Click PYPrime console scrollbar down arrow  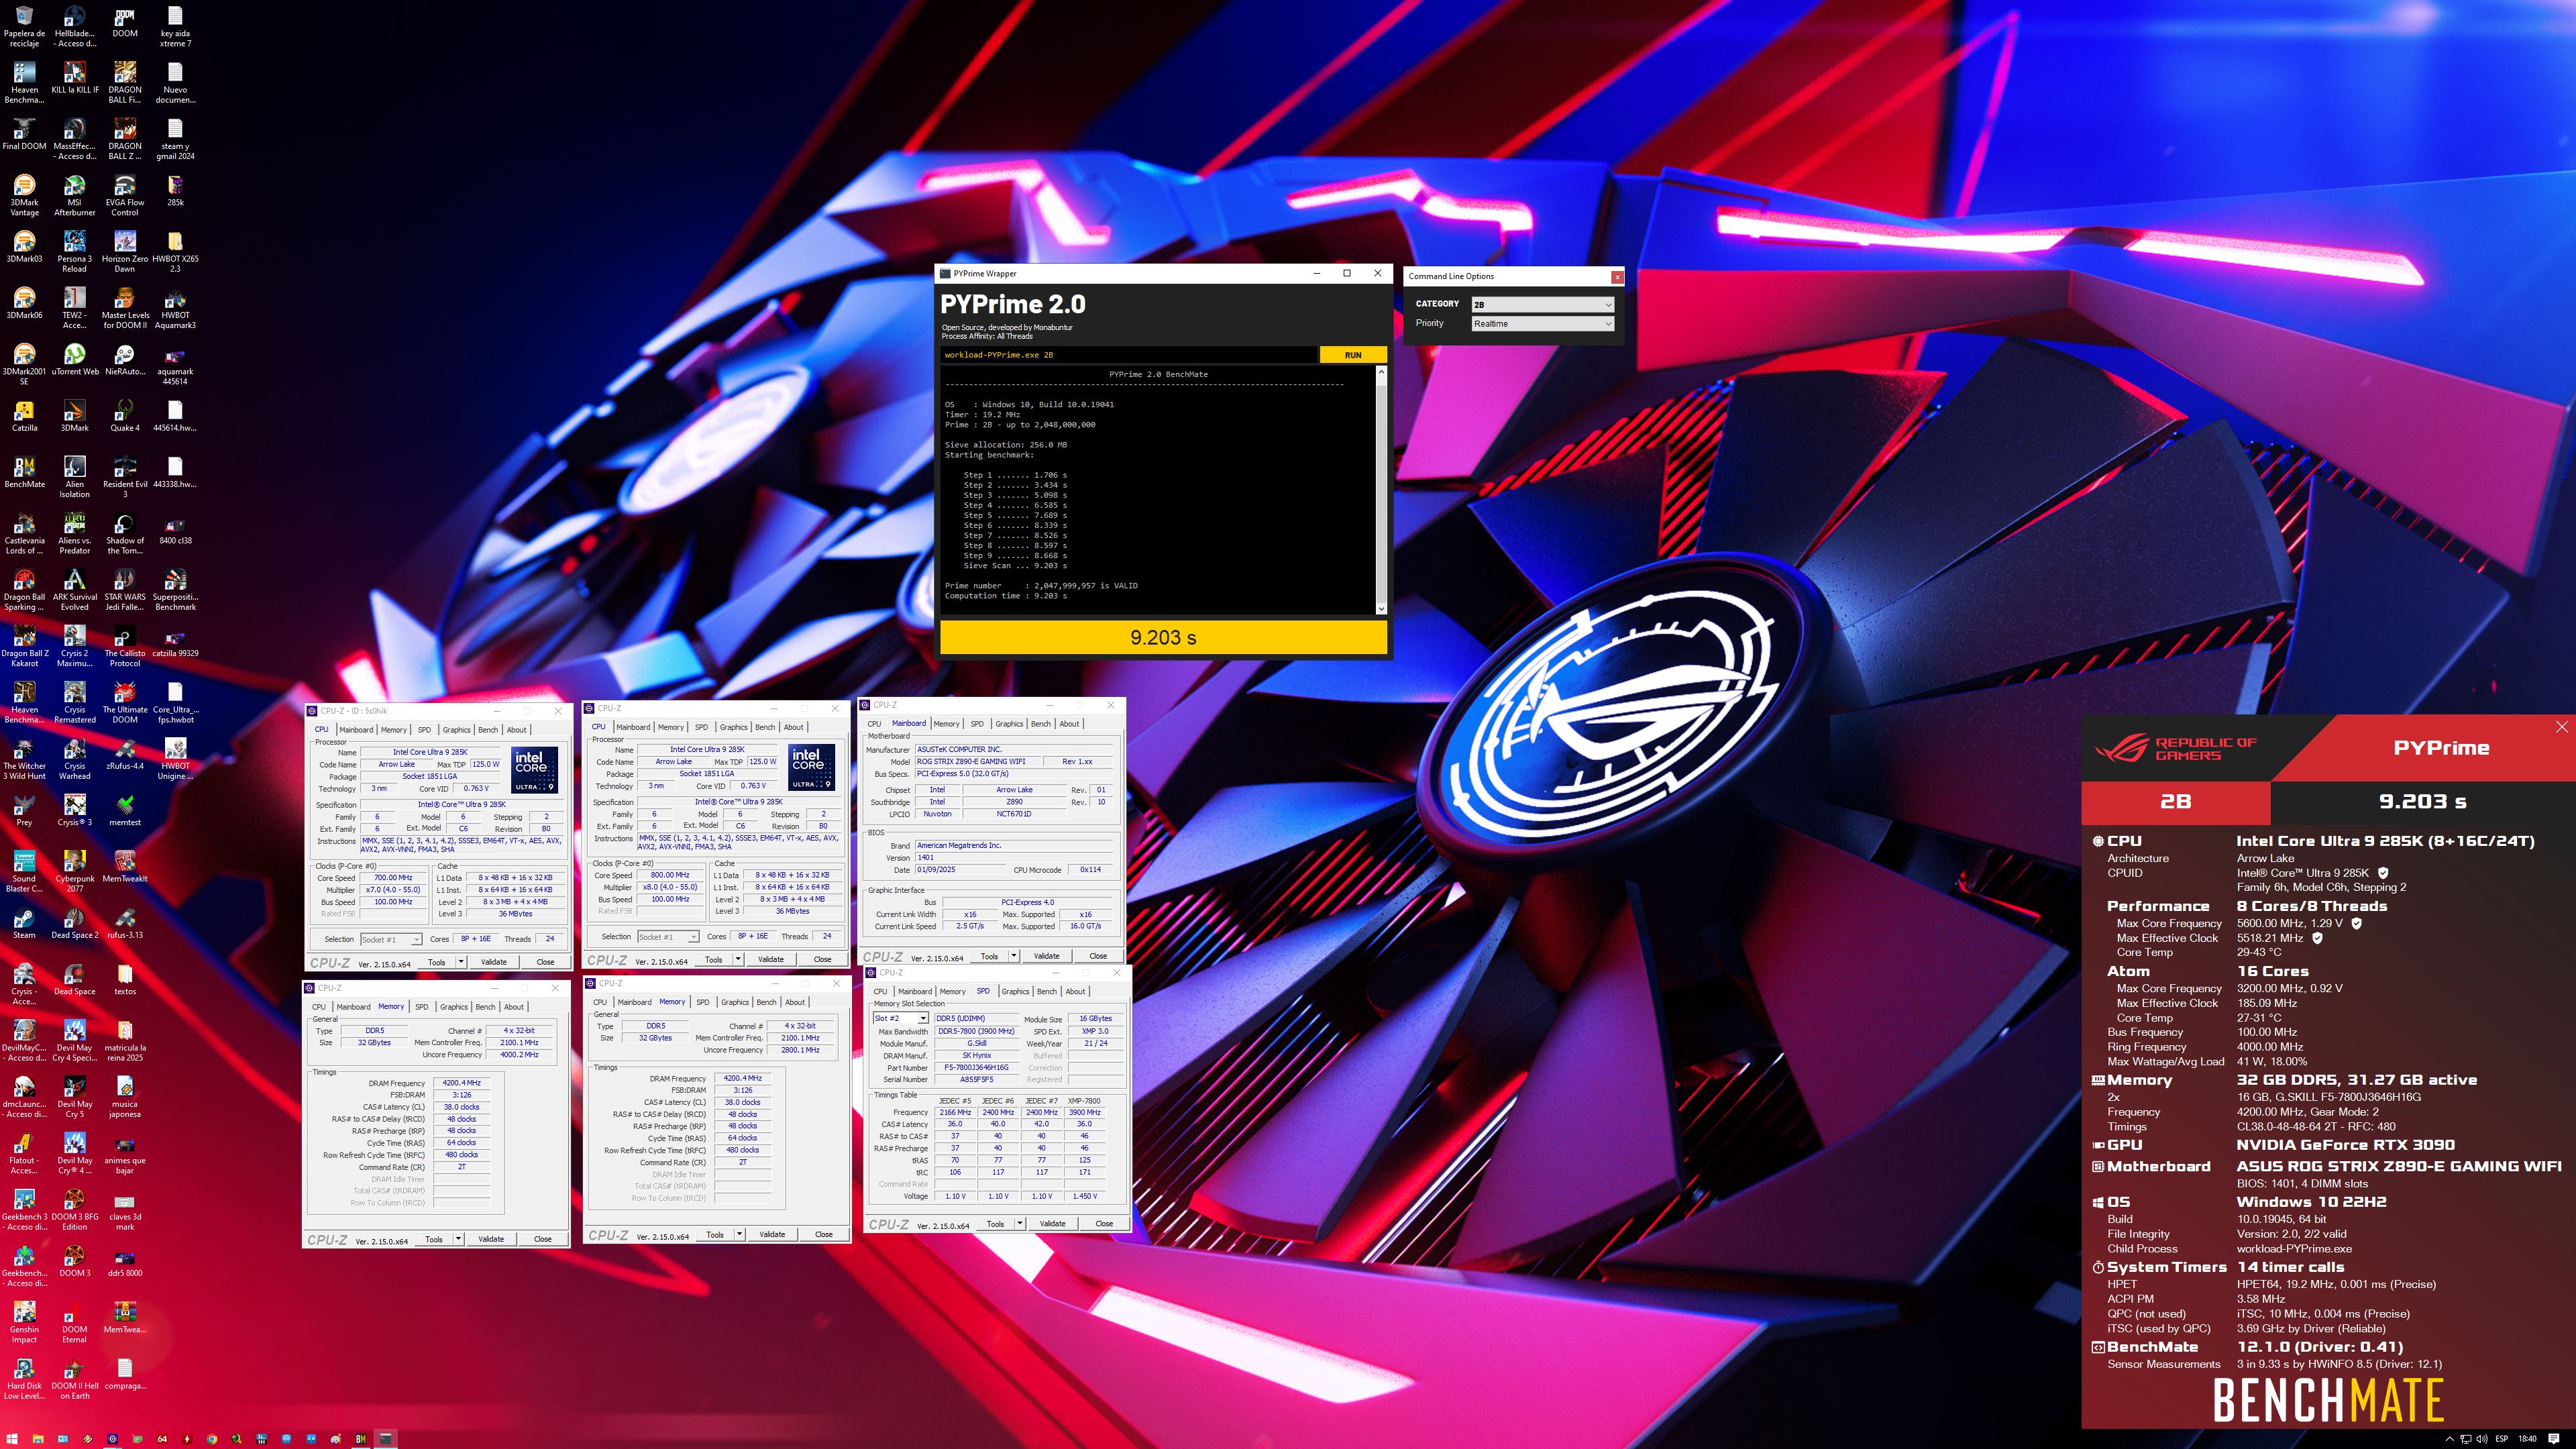click(x=1381, y=608)
